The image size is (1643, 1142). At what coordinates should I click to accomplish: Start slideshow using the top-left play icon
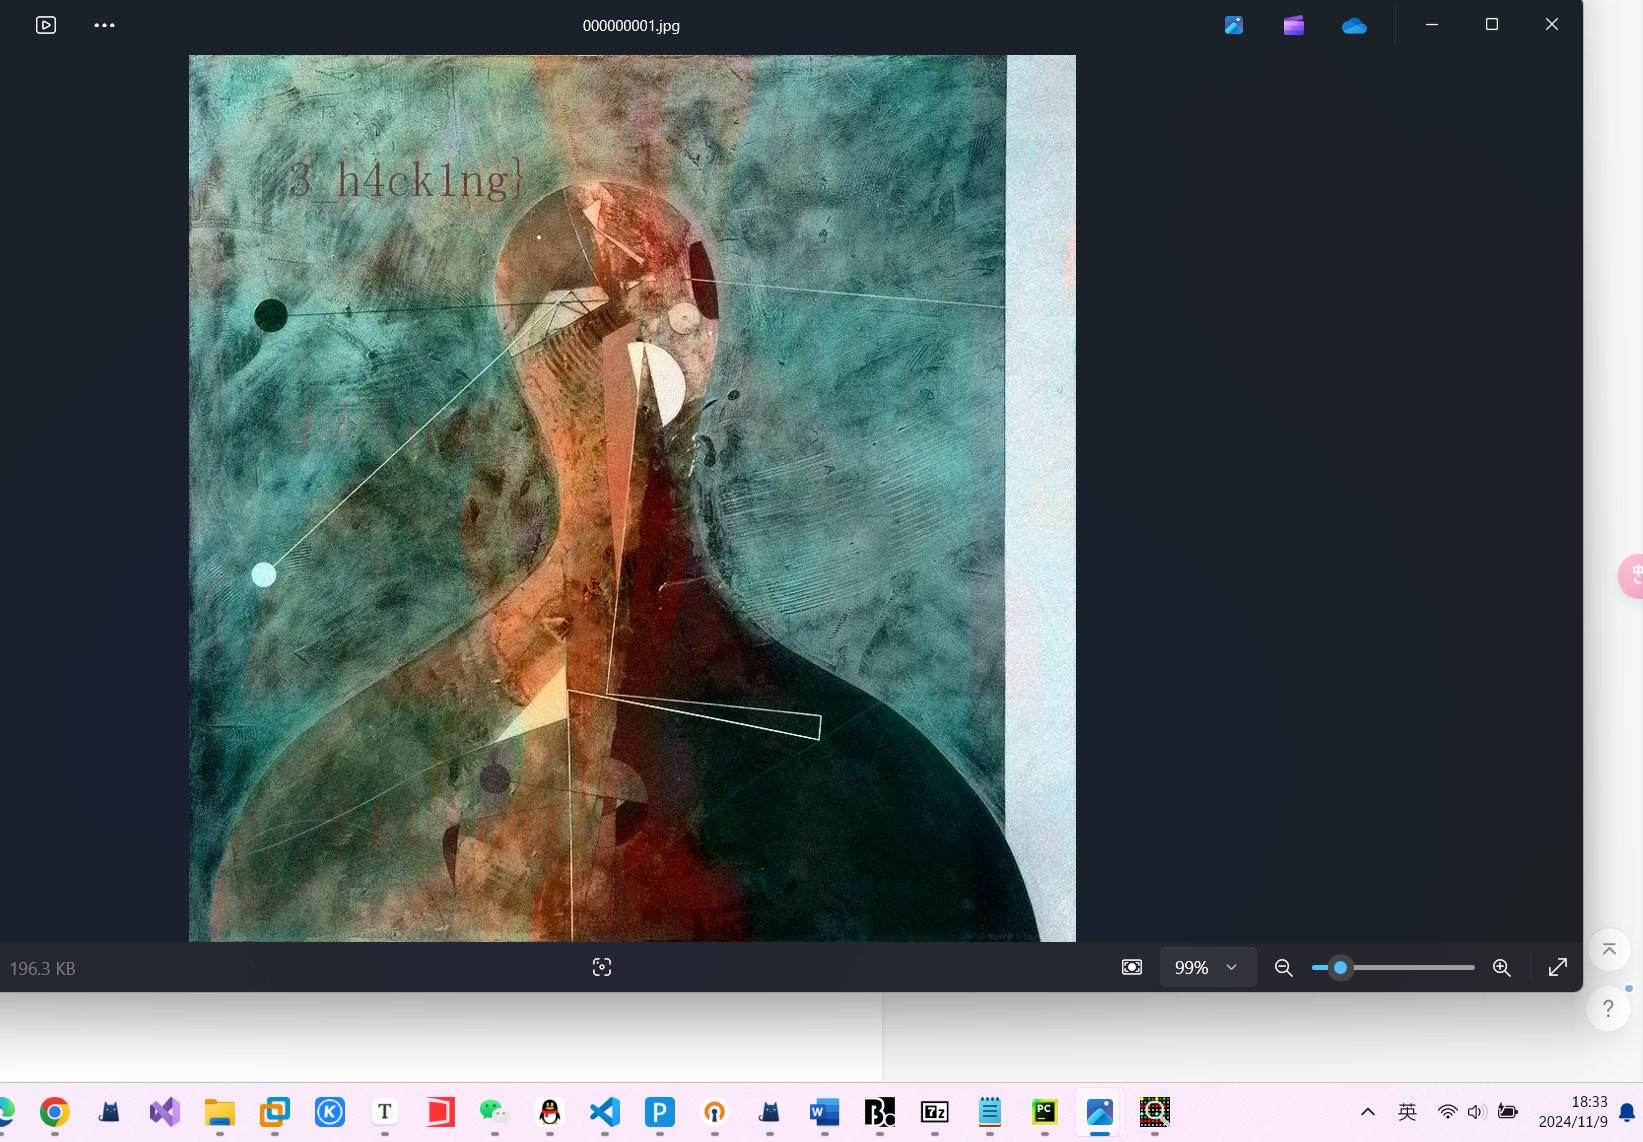click(46, 25)
